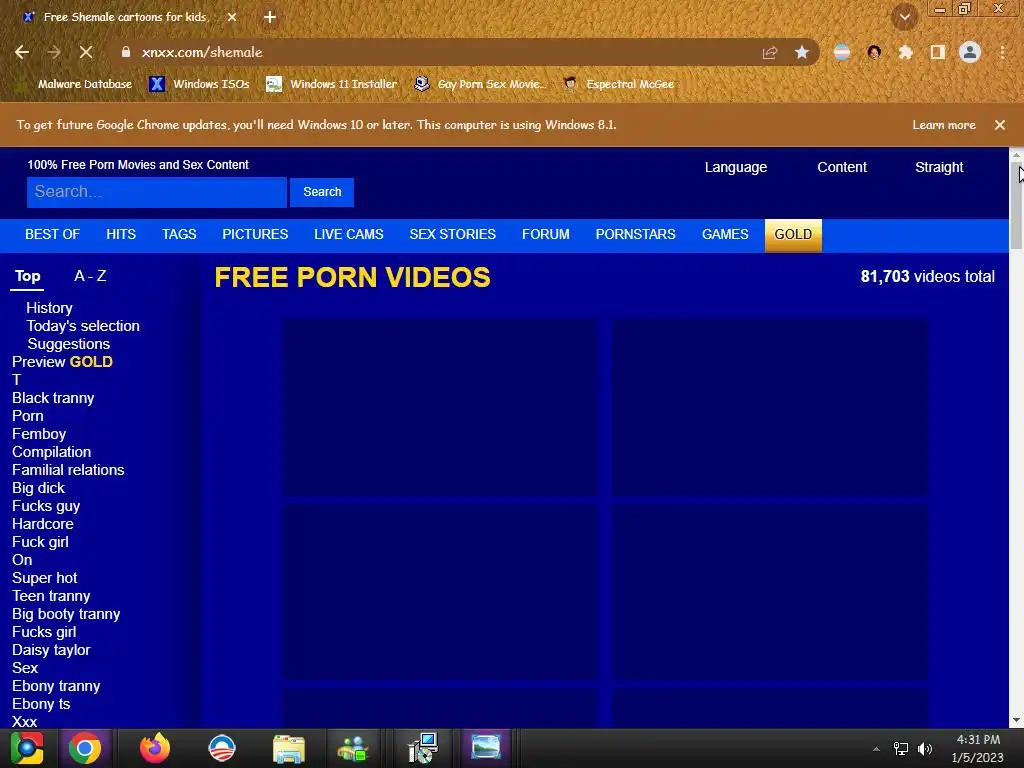Select the LIVE CAMS nav item
This screenshot has height=768, width=1024.
[x=349, y=234]
